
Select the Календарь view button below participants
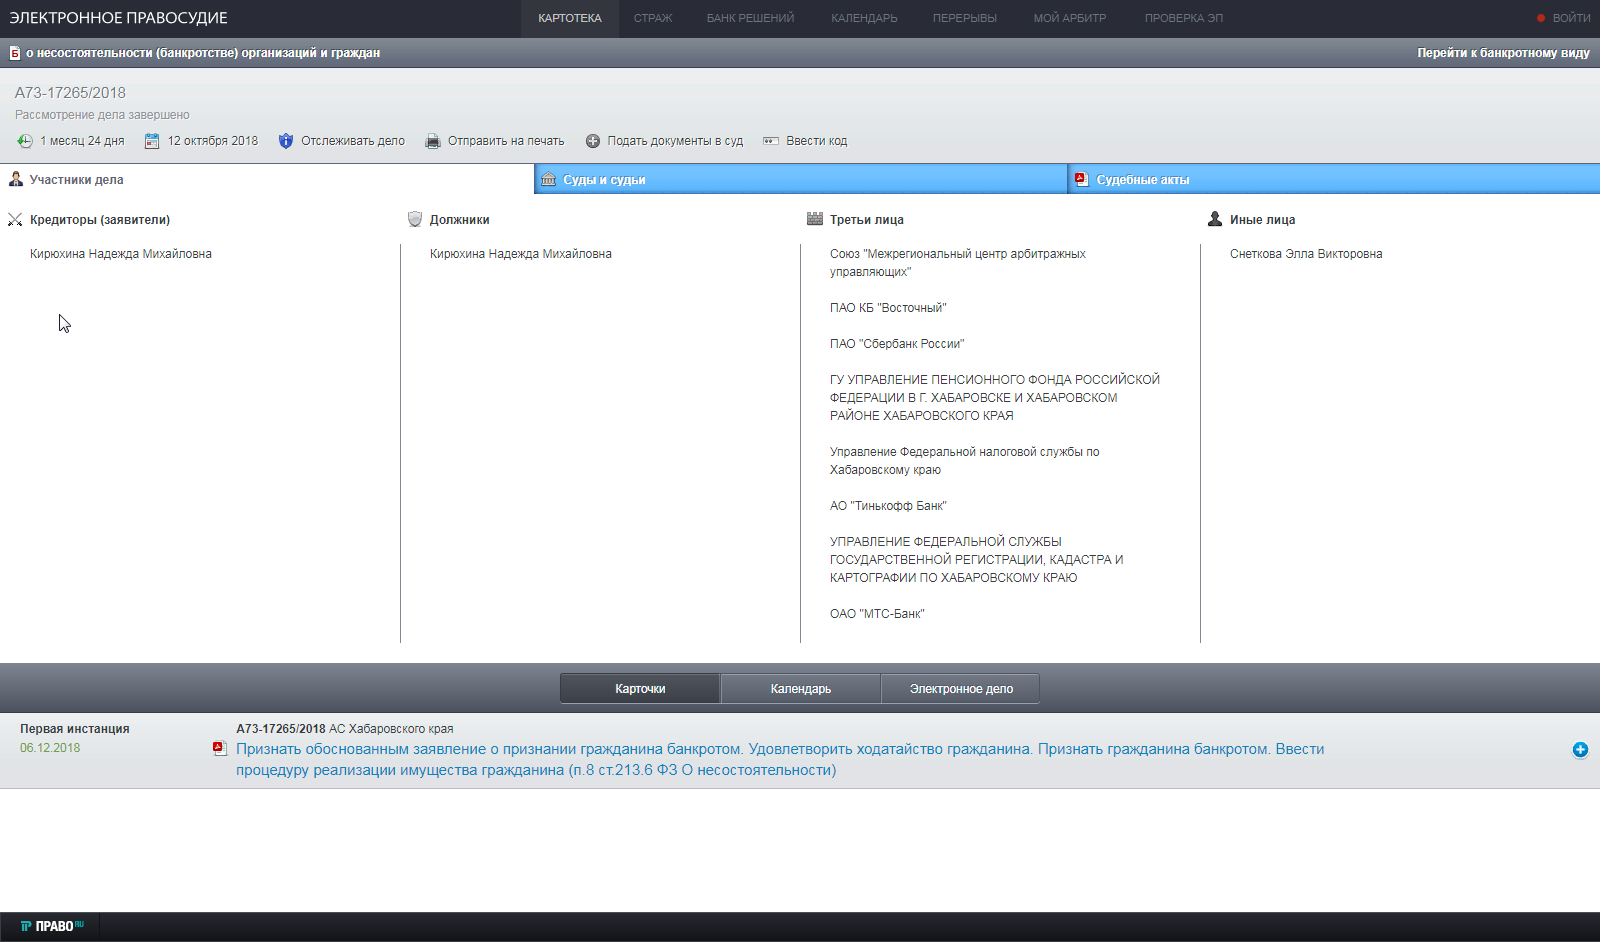pos(800,688)
